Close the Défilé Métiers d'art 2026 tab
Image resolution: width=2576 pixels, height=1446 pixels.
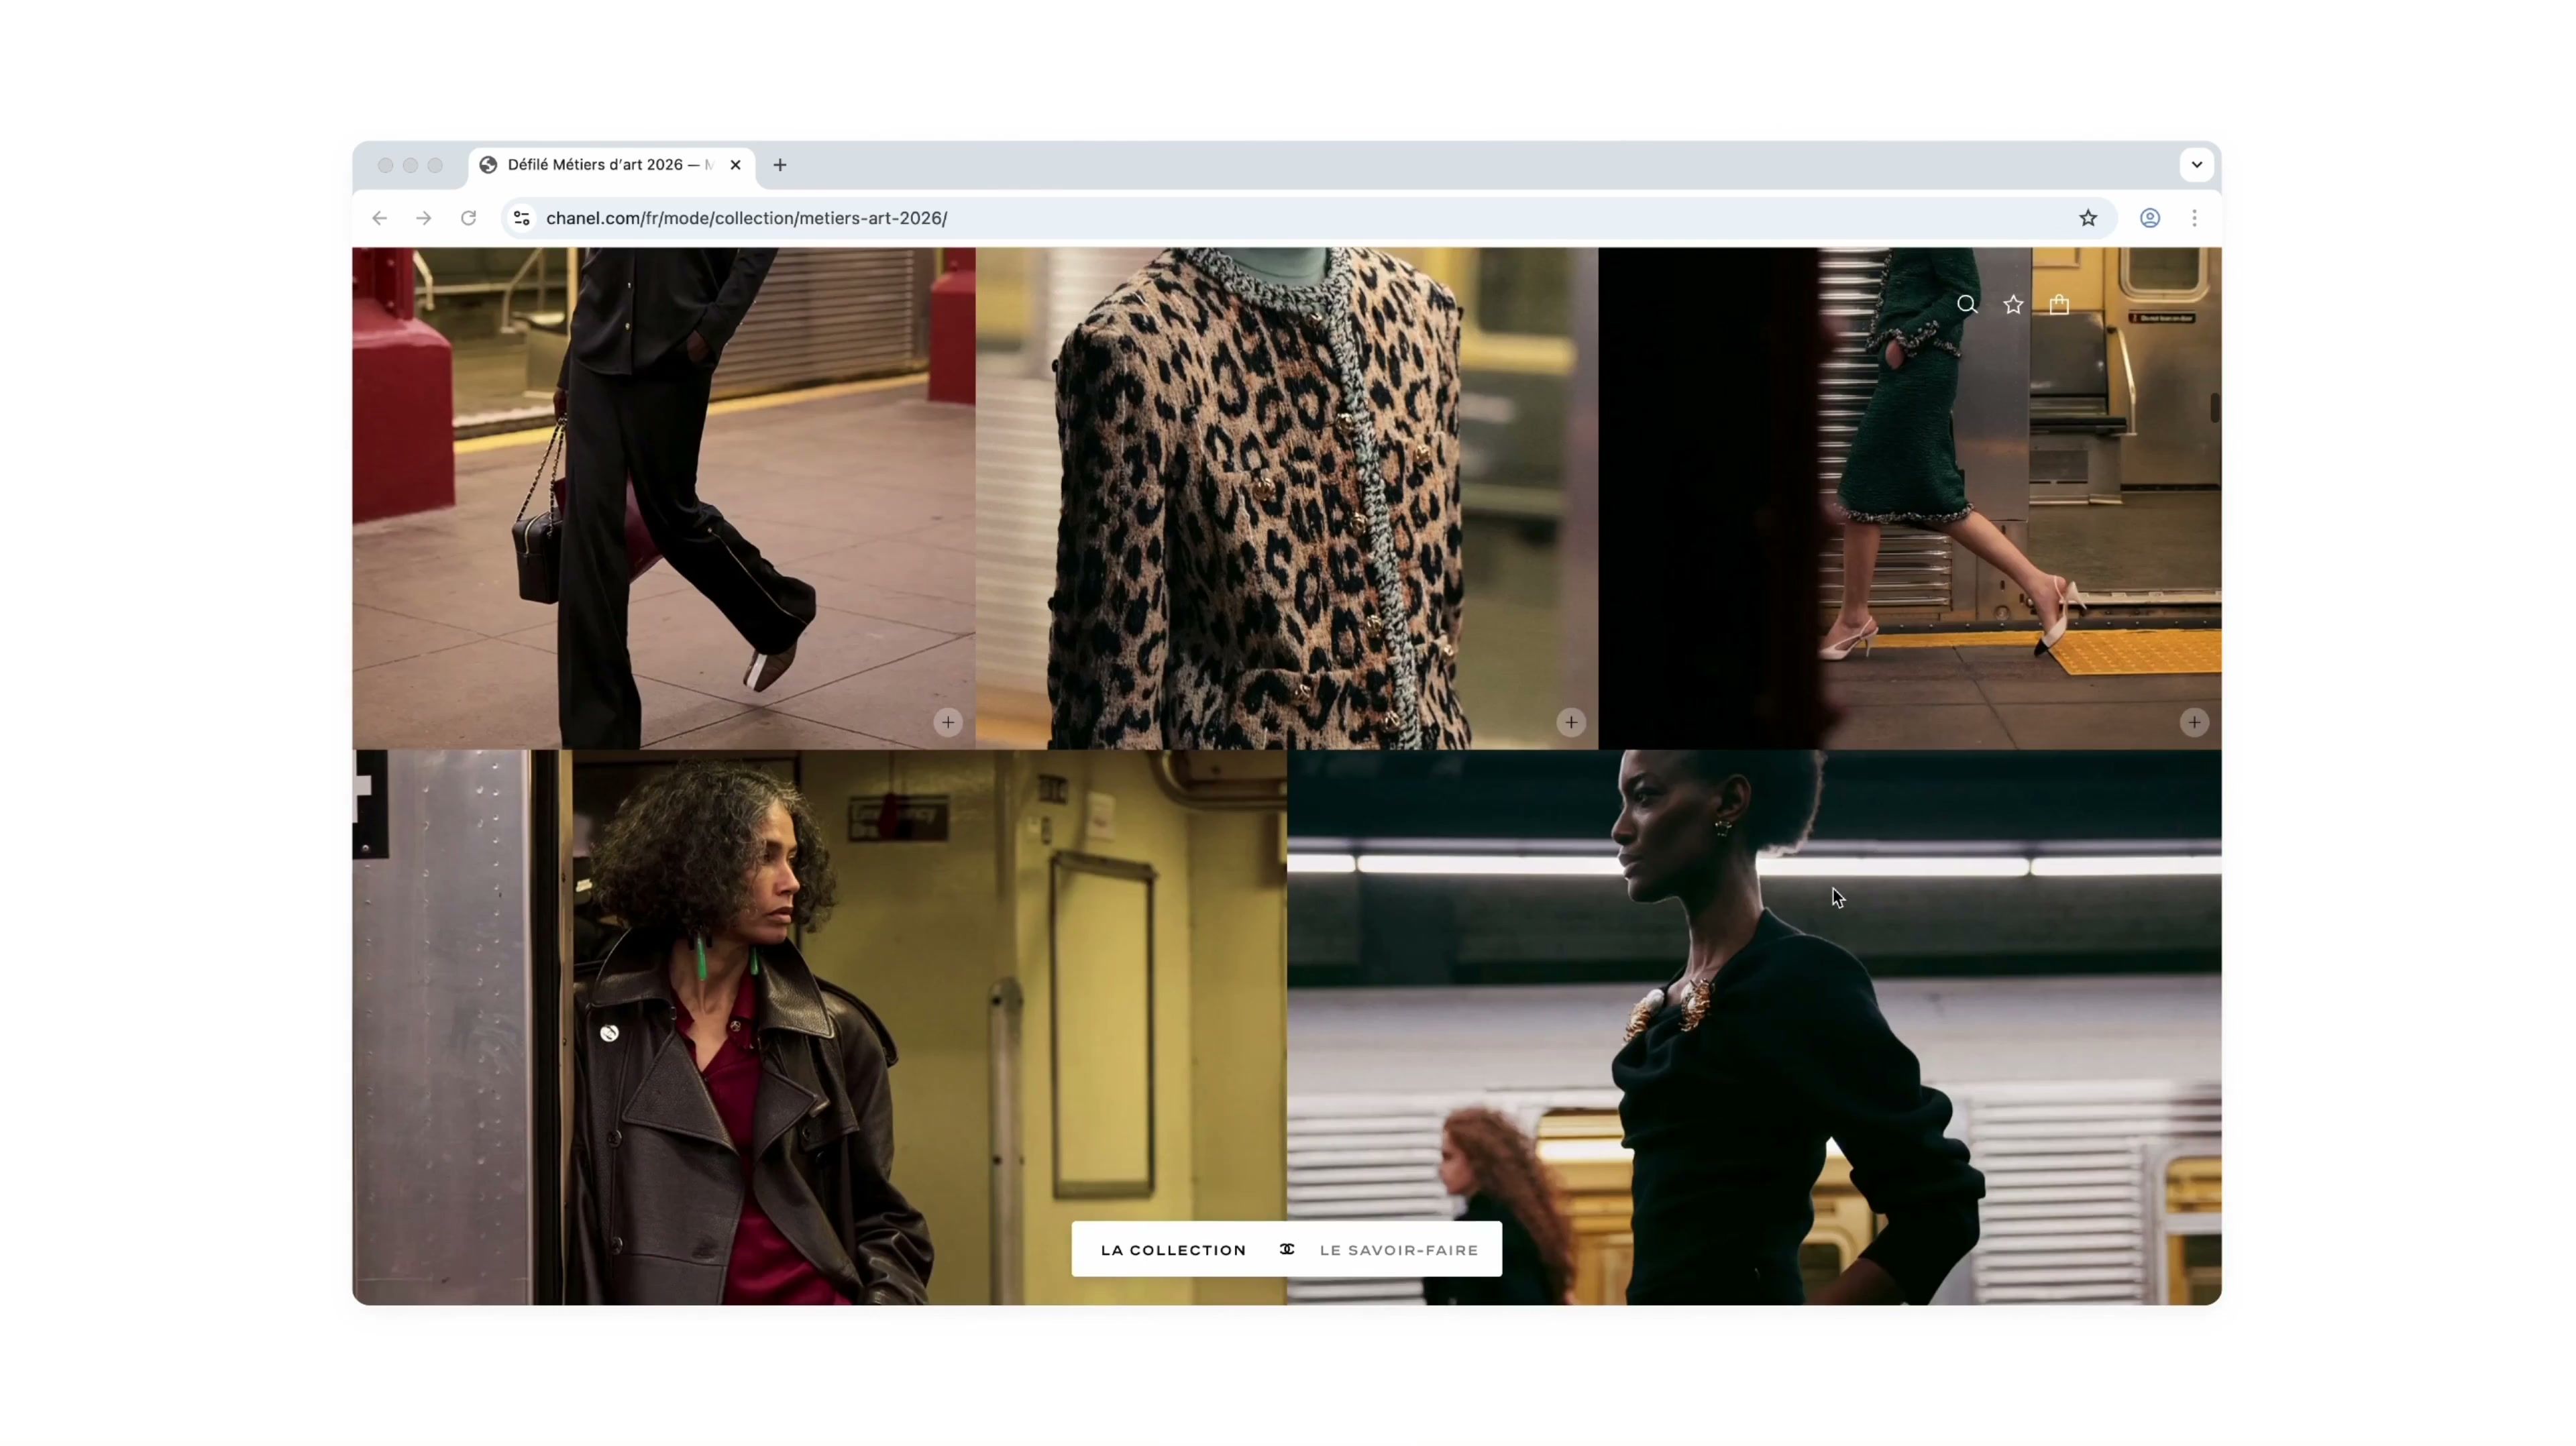[x=736, y=165]
